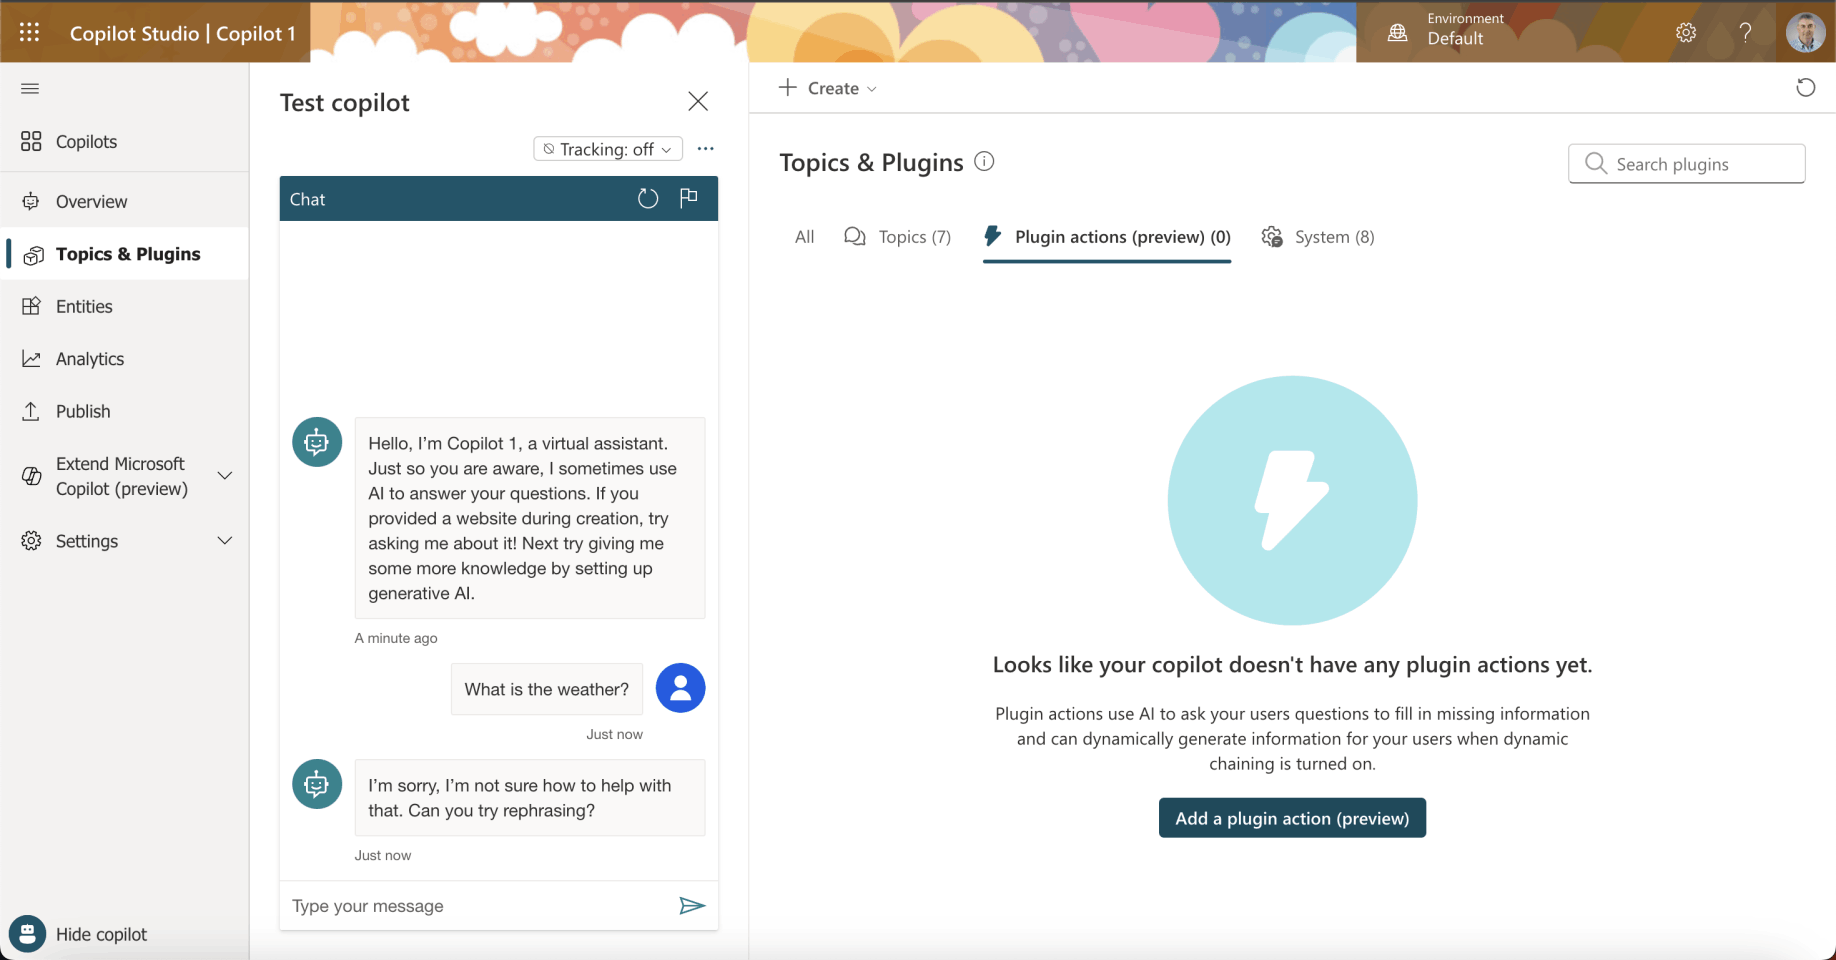The height and width of the screenshot is (960, 1836).
Task: Switch to the Topics (7) tab
Action: click(x=897, y=237)
